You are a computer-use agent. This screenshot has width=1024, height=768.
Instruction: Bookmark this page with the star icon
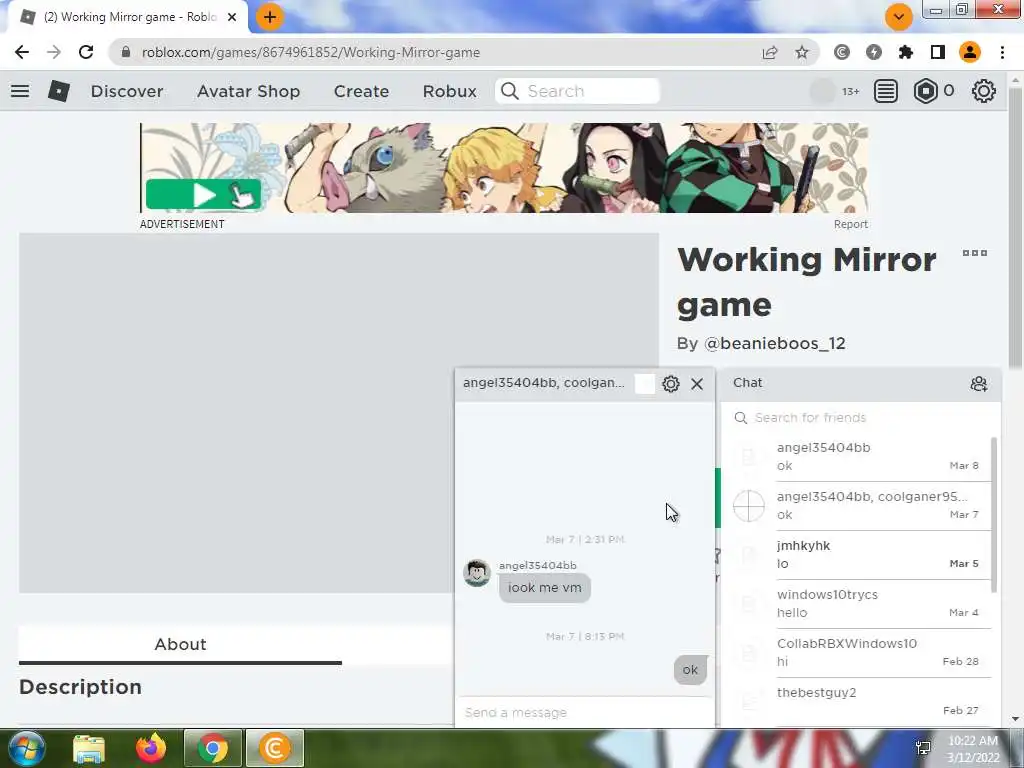(802, 52)
